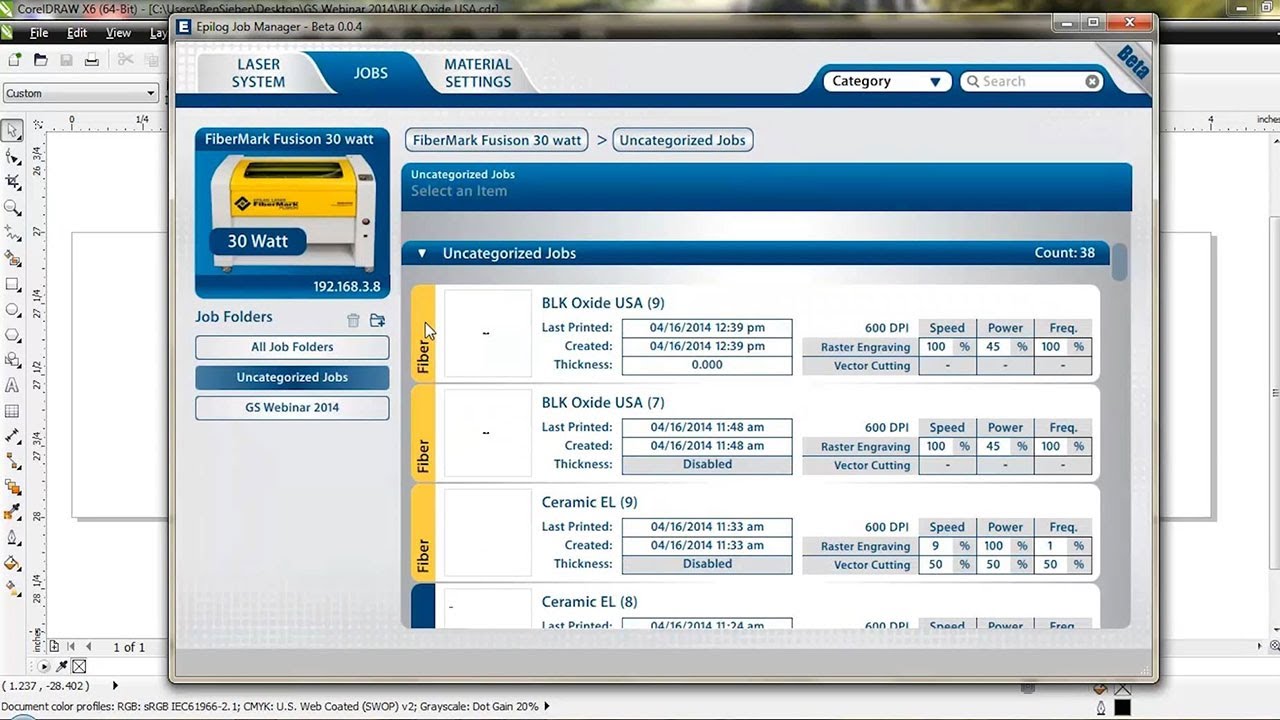This screenshot has width=1280, height=720.
Task: Go to first page in CorelDRAW navigator
Action: tap(71, 647)
